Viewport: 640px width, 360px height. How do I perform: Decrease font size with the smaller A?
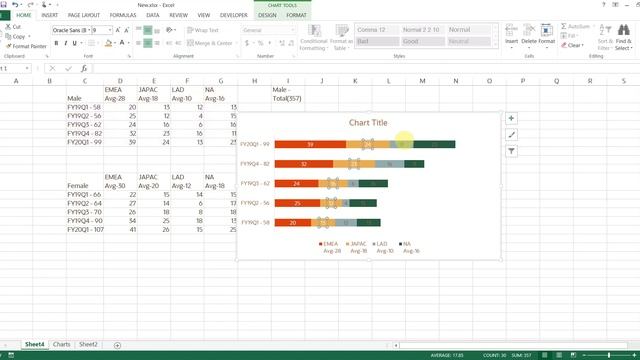coord(127,30)
